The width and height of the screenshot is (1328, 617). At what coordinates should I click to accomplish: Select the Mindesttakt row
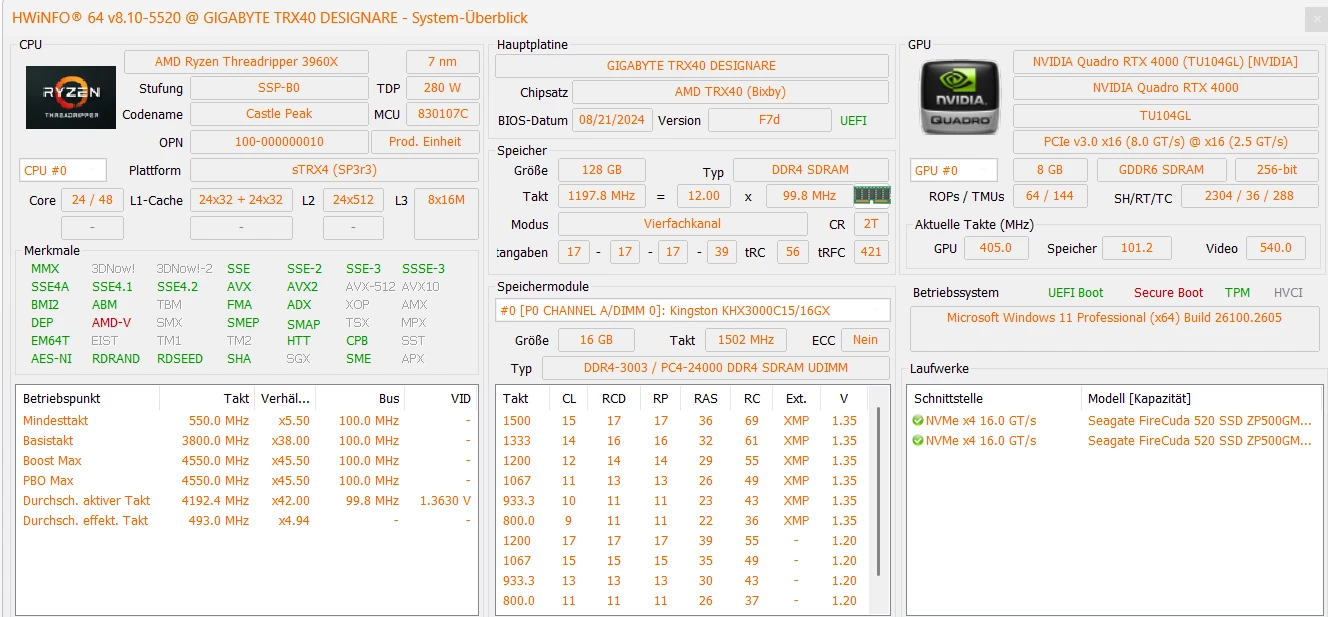247,421
